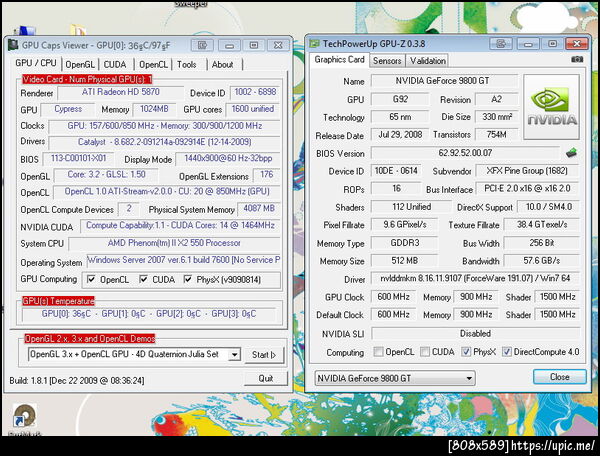The image size is (600, 456).
Task: Click the NVIDIA logo in GPU-Z
Action: point(551,107)
